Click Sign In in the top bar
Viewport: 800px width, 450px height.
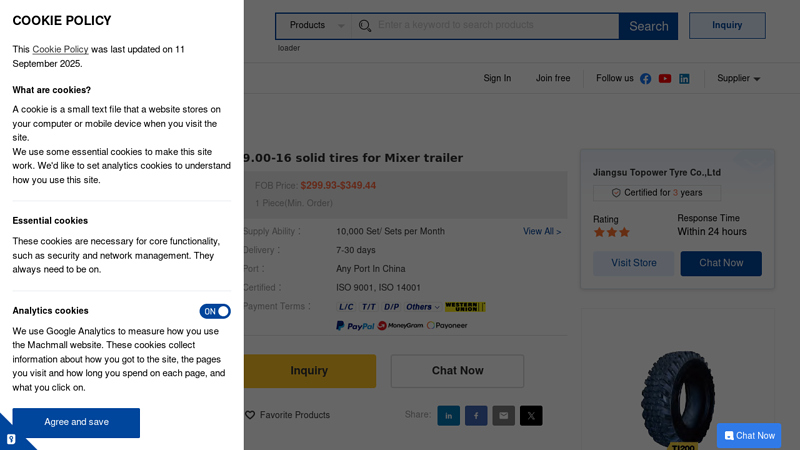[x=497, y=79]
